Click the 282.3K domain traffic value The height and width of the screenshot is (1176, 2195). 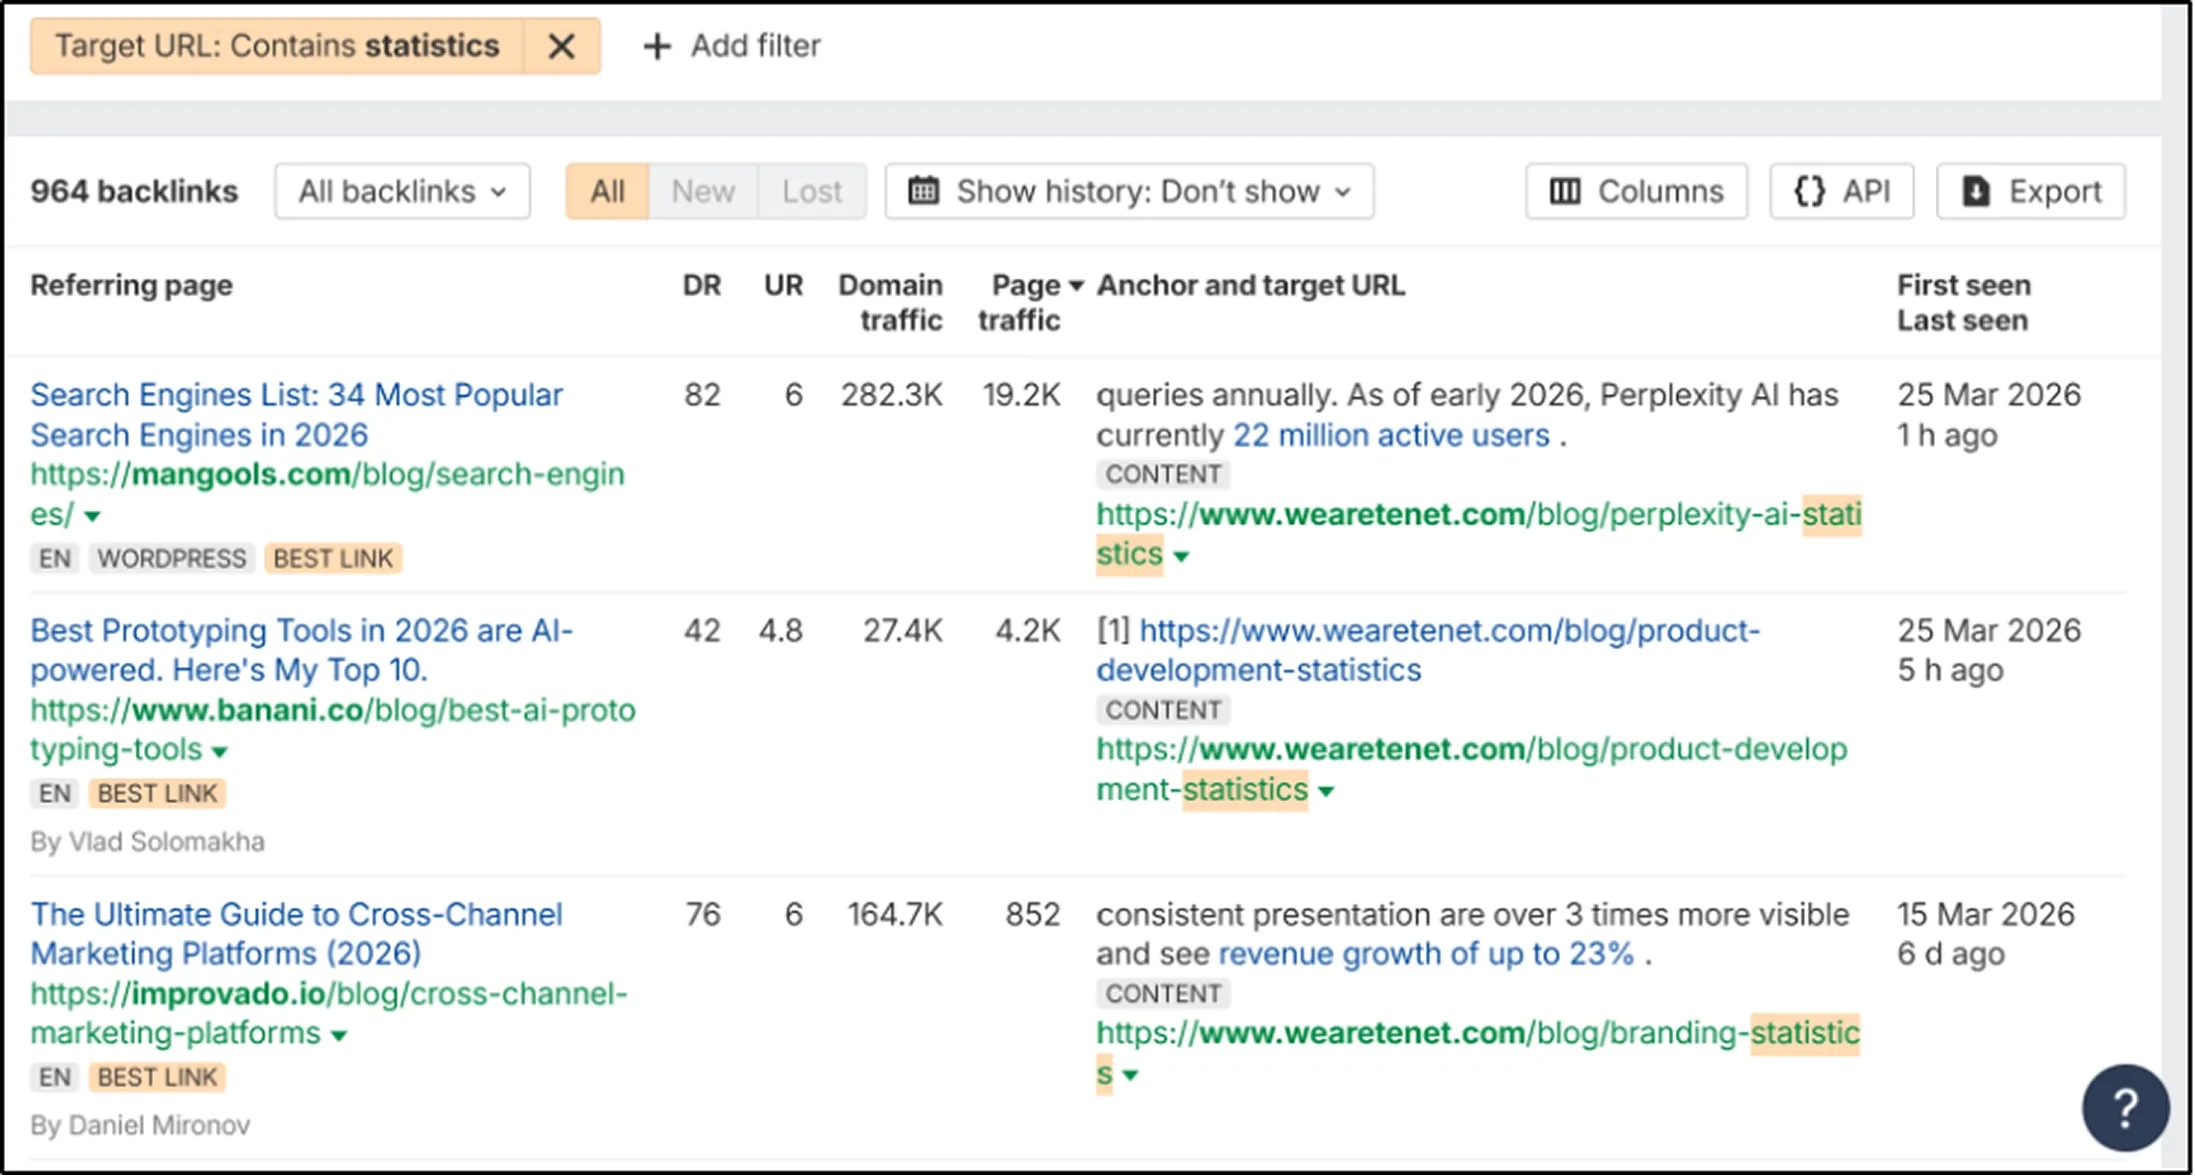click(891, 395)
